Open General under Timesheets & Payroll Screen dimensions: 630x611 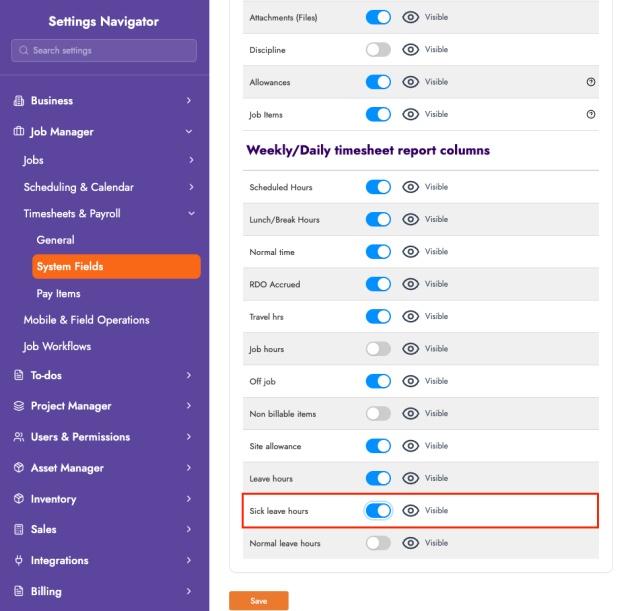[x=55, y=240]
